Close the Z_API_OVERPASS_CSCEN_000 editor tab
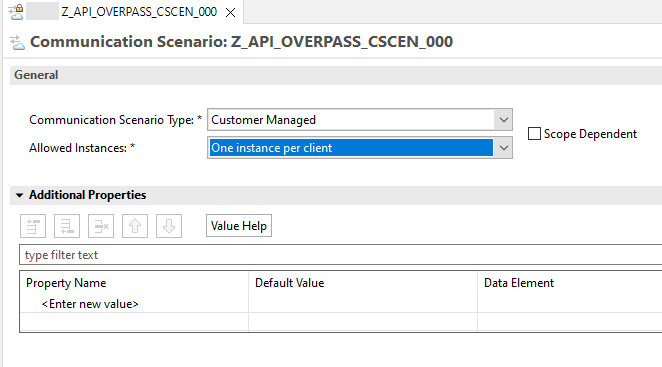 [x=230, y=13]
